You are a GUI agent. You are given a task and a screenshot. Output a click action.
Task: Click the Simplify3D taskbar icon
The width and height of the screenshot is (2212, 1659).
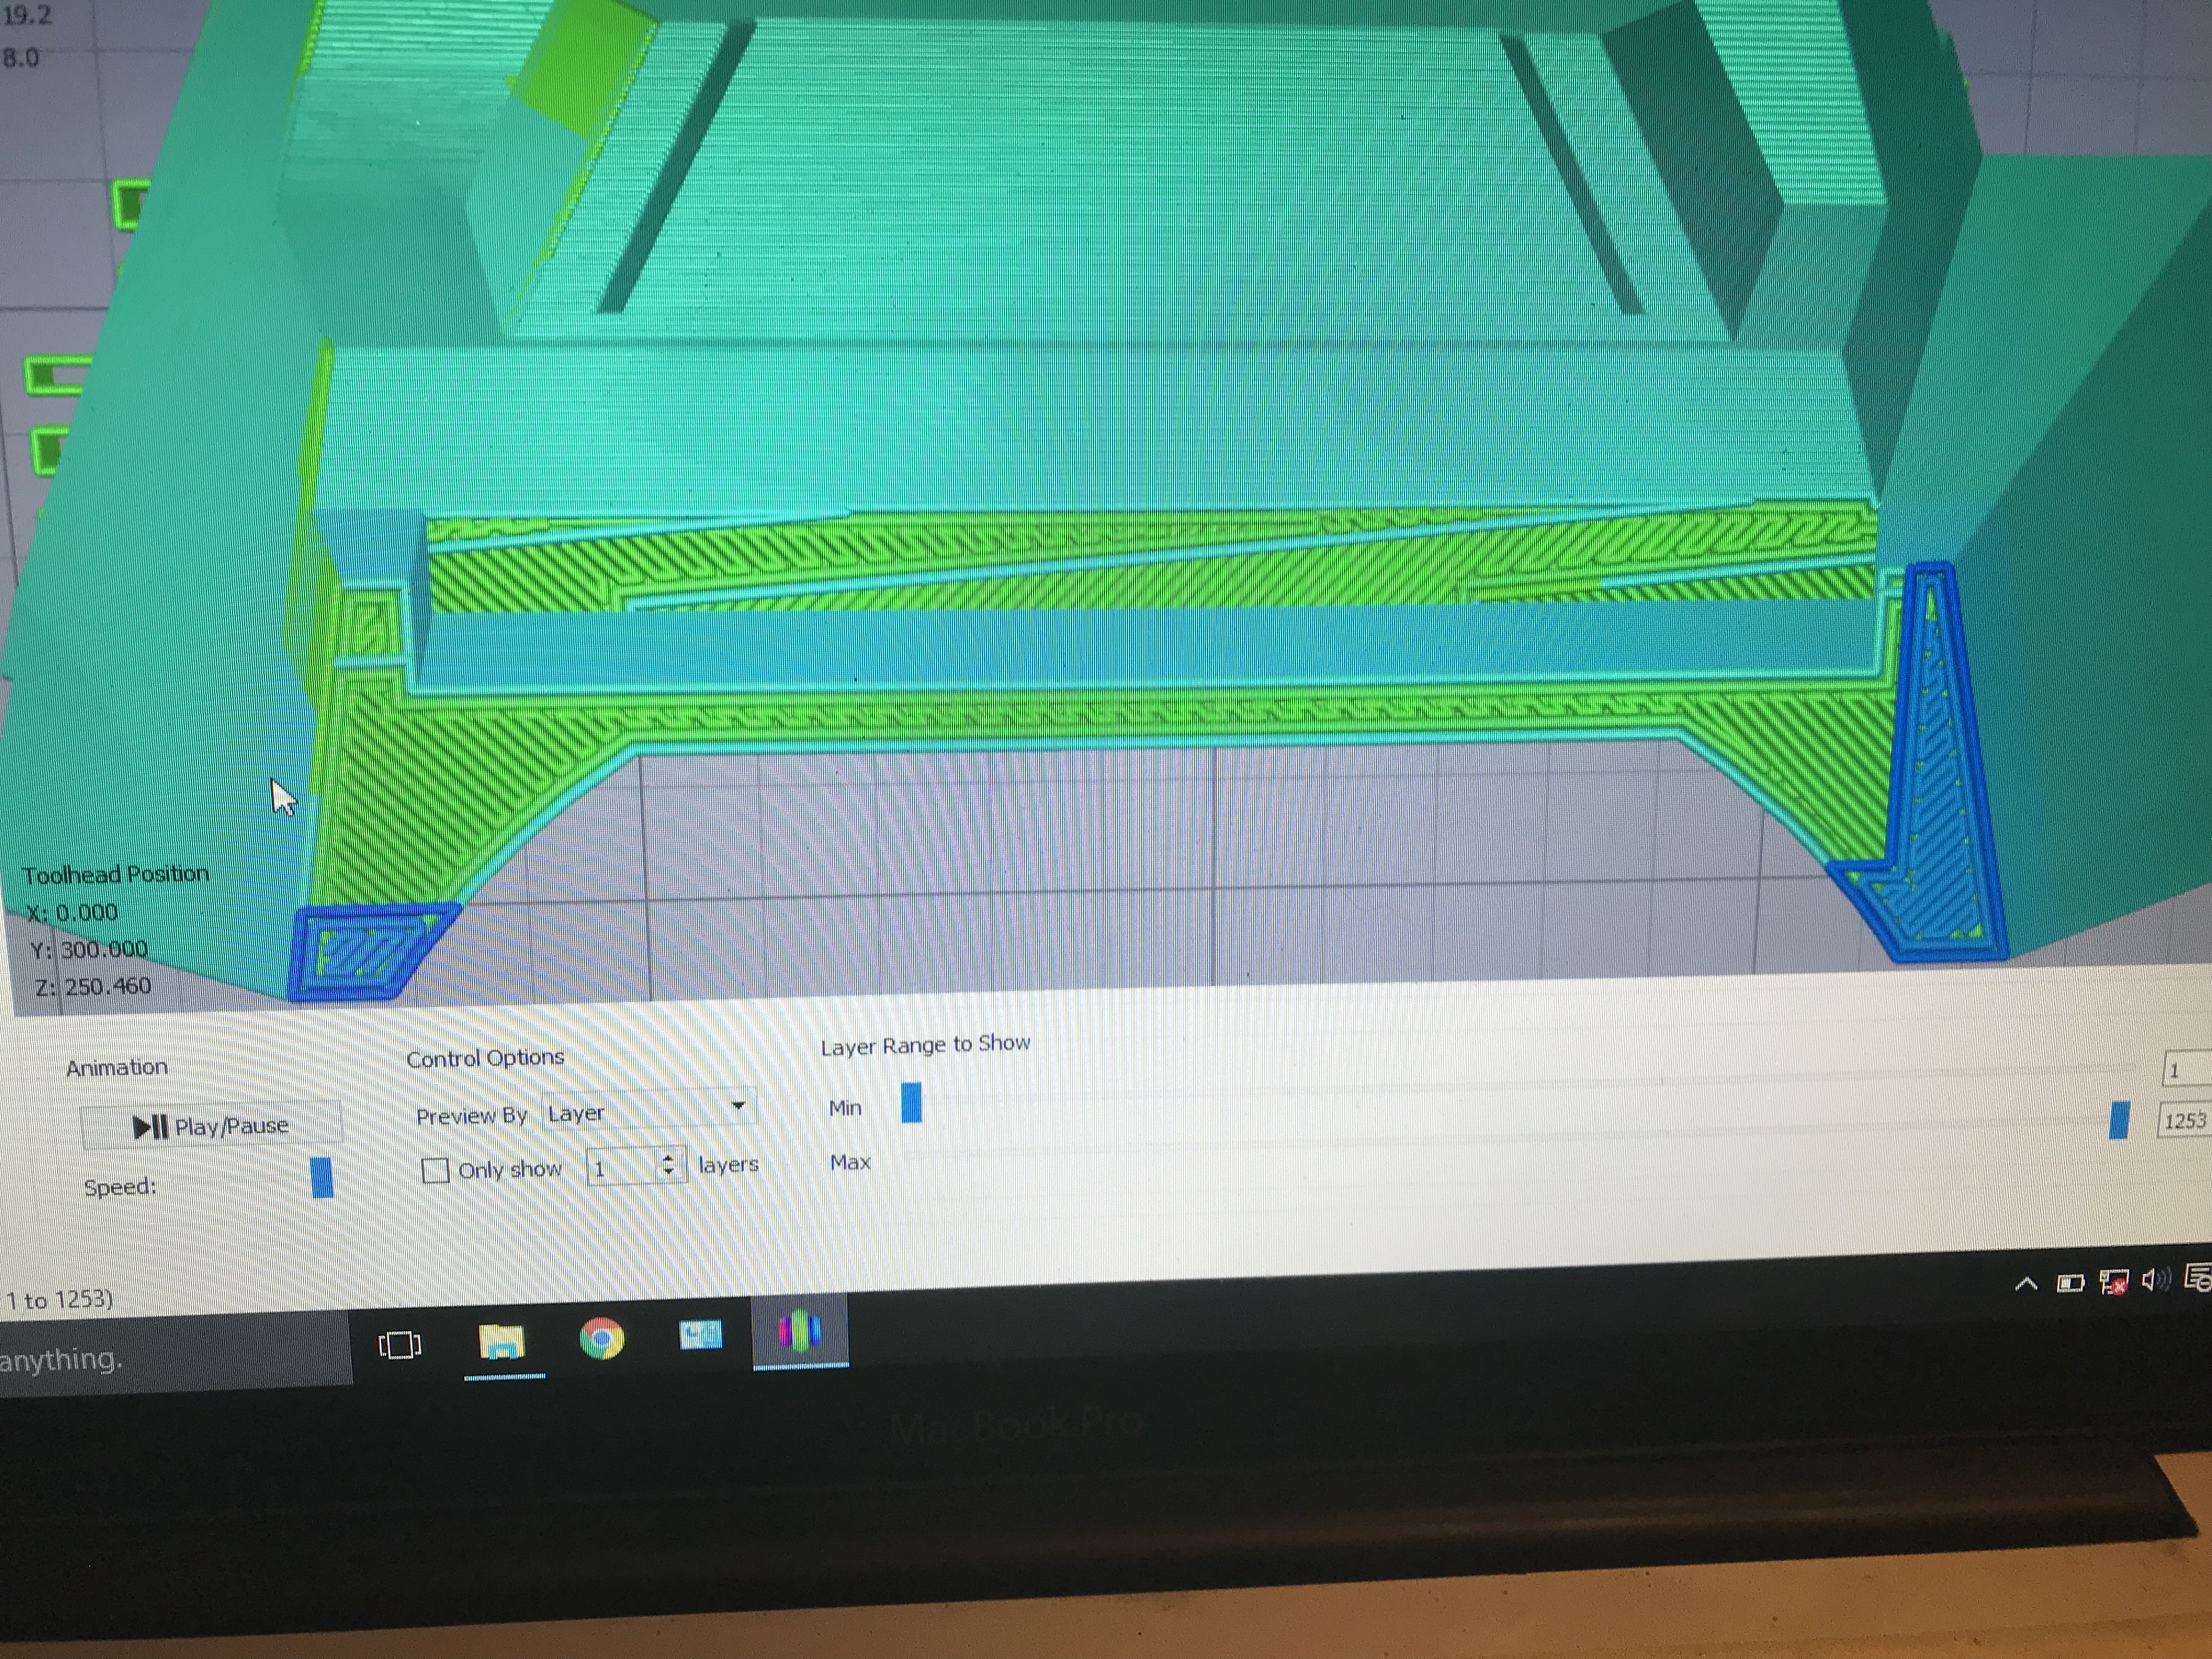tap(799, 1331)
